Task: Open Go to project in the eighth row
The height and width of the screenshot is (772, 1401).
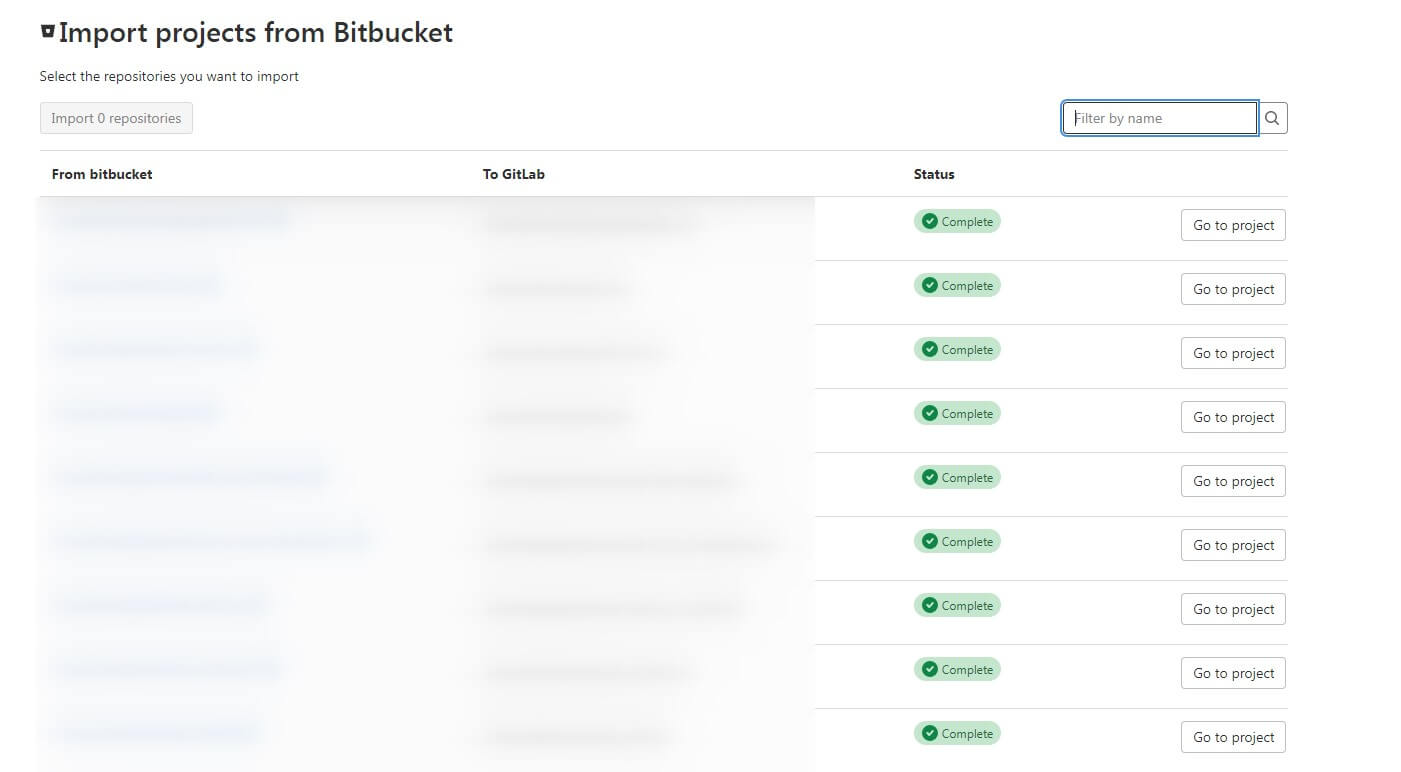Action: 1233,673
